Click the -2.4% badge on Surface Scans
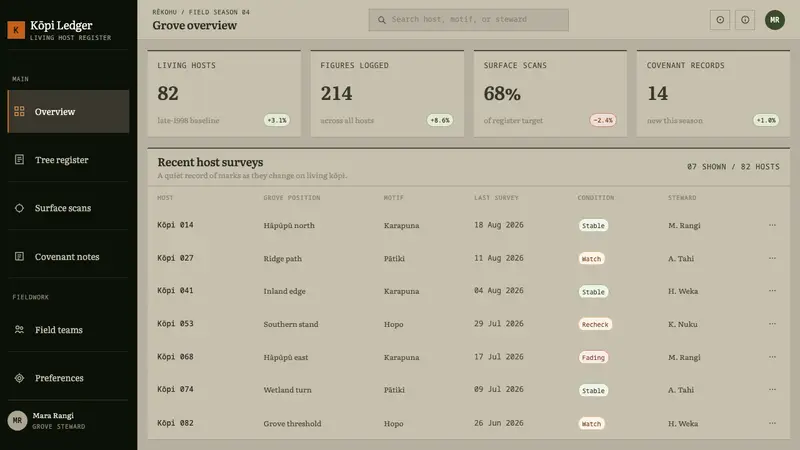The height and width of the screenshot is (450, 800). pos(603,120)
